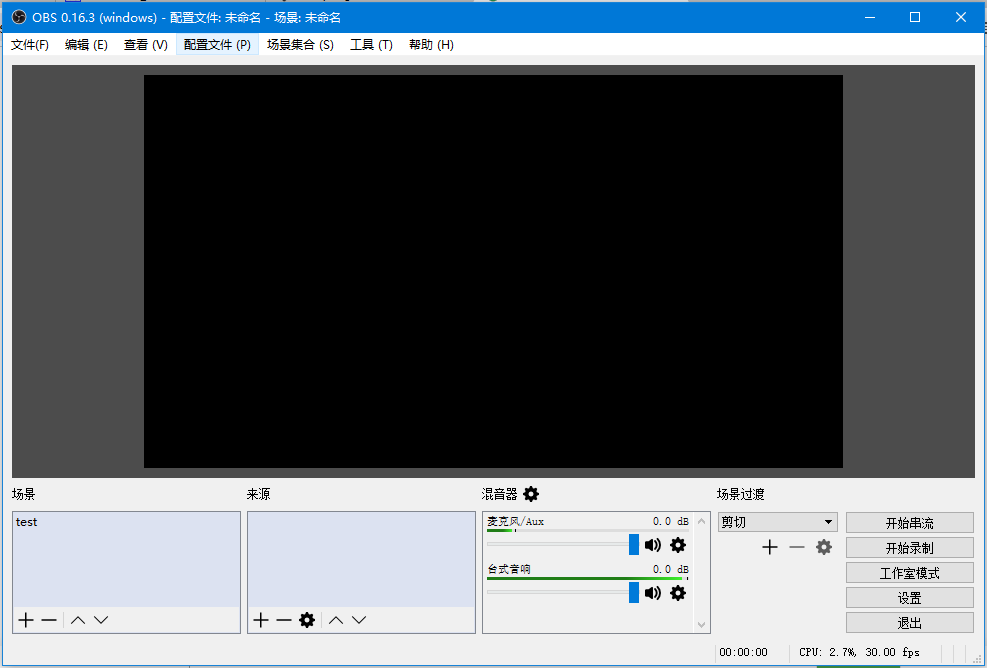Select the test scene in list

(27, 522)
